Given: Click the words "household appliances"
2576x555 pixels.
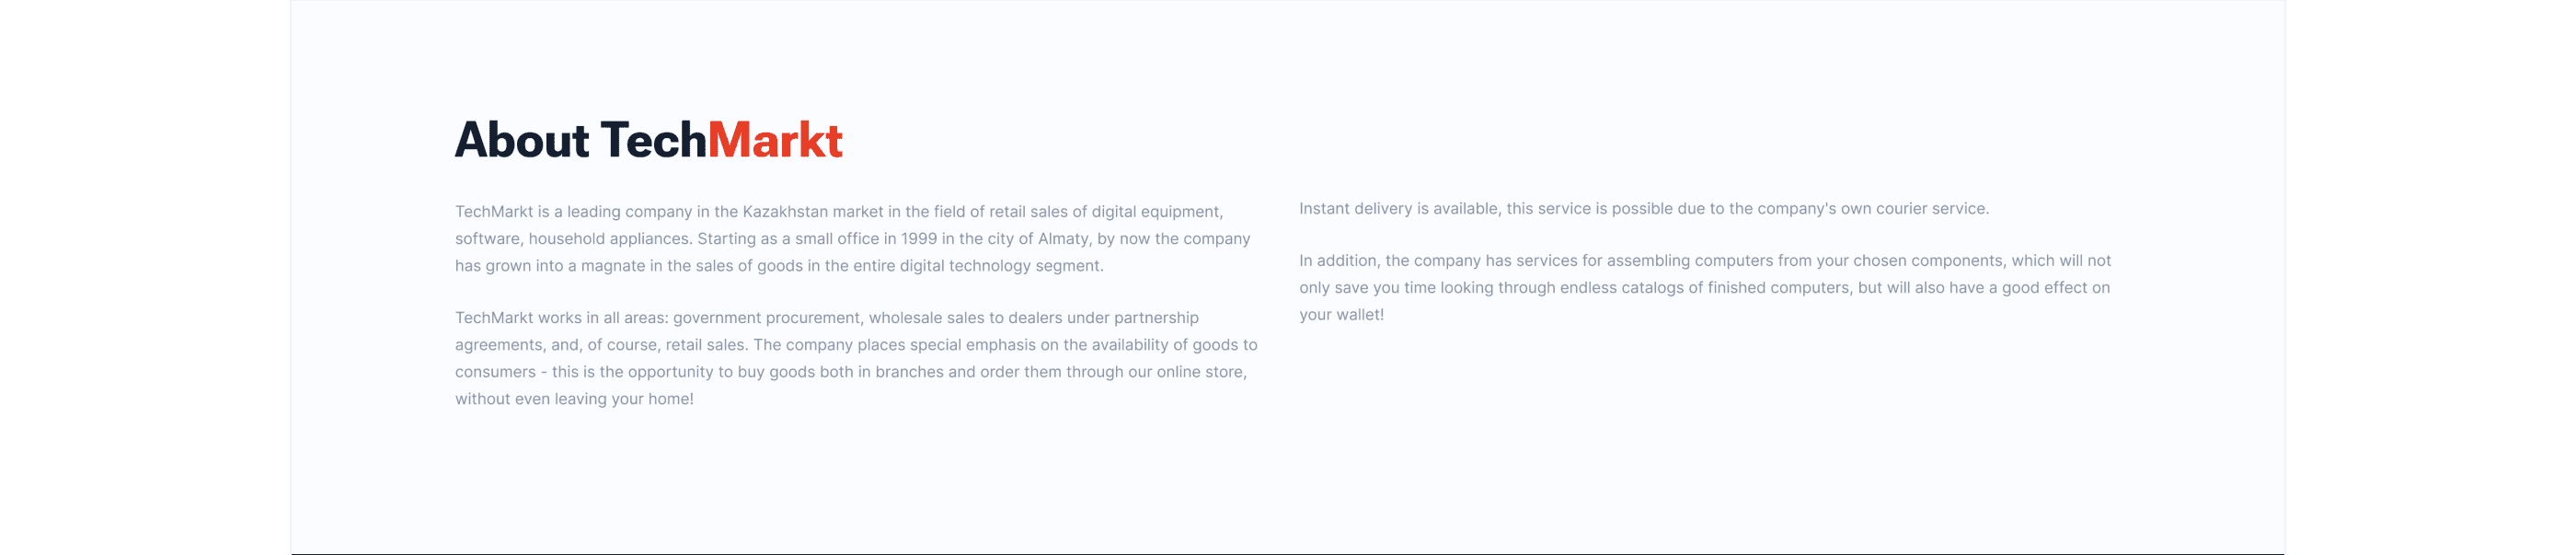Looking at the screenshot, I should point(608,239).
